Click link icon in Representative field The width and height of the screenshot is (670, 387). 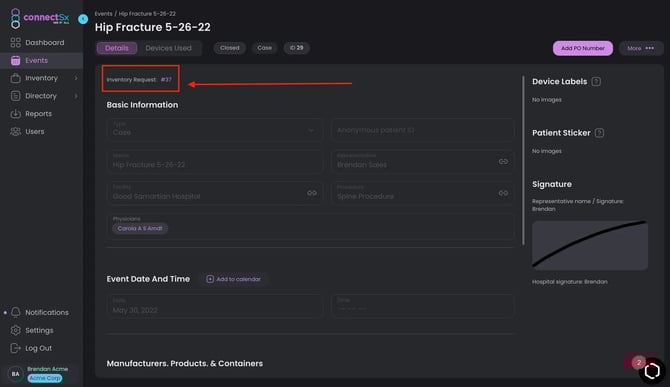click(x=503, y=161)
